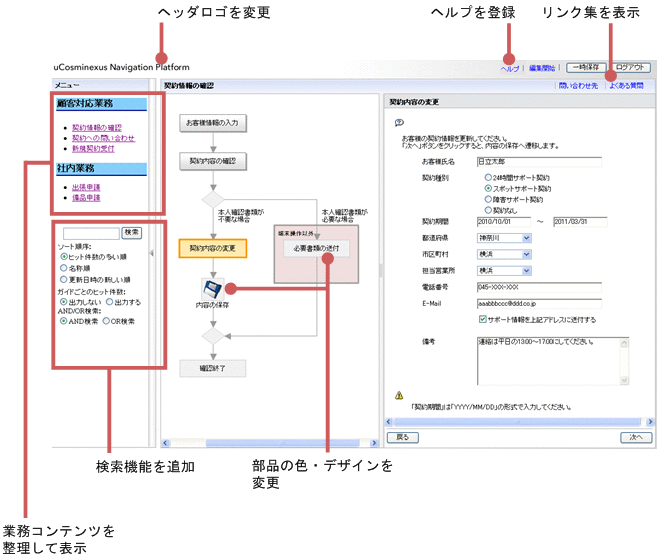The height and width of the screenshot is (560, 661).
Task: Select 出力しない for hit counts
Action: (x=64, y=302)
